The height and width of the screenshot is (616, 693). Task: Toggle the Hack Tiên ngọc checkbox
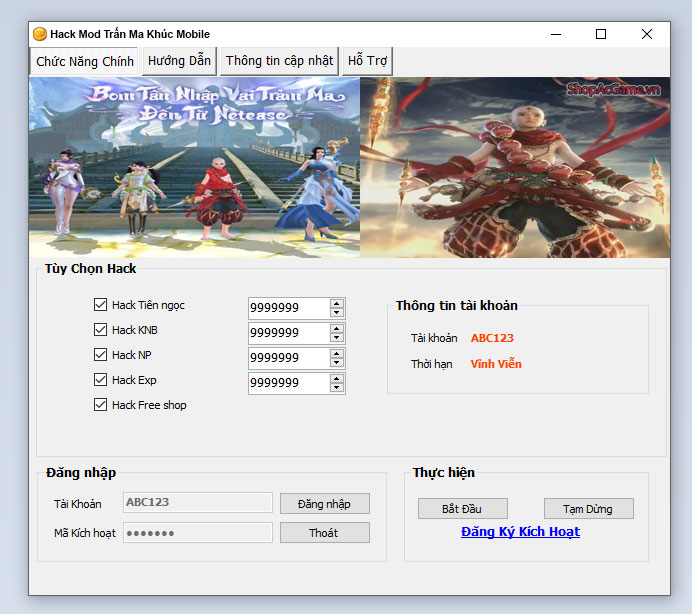(x=100, y=305)
